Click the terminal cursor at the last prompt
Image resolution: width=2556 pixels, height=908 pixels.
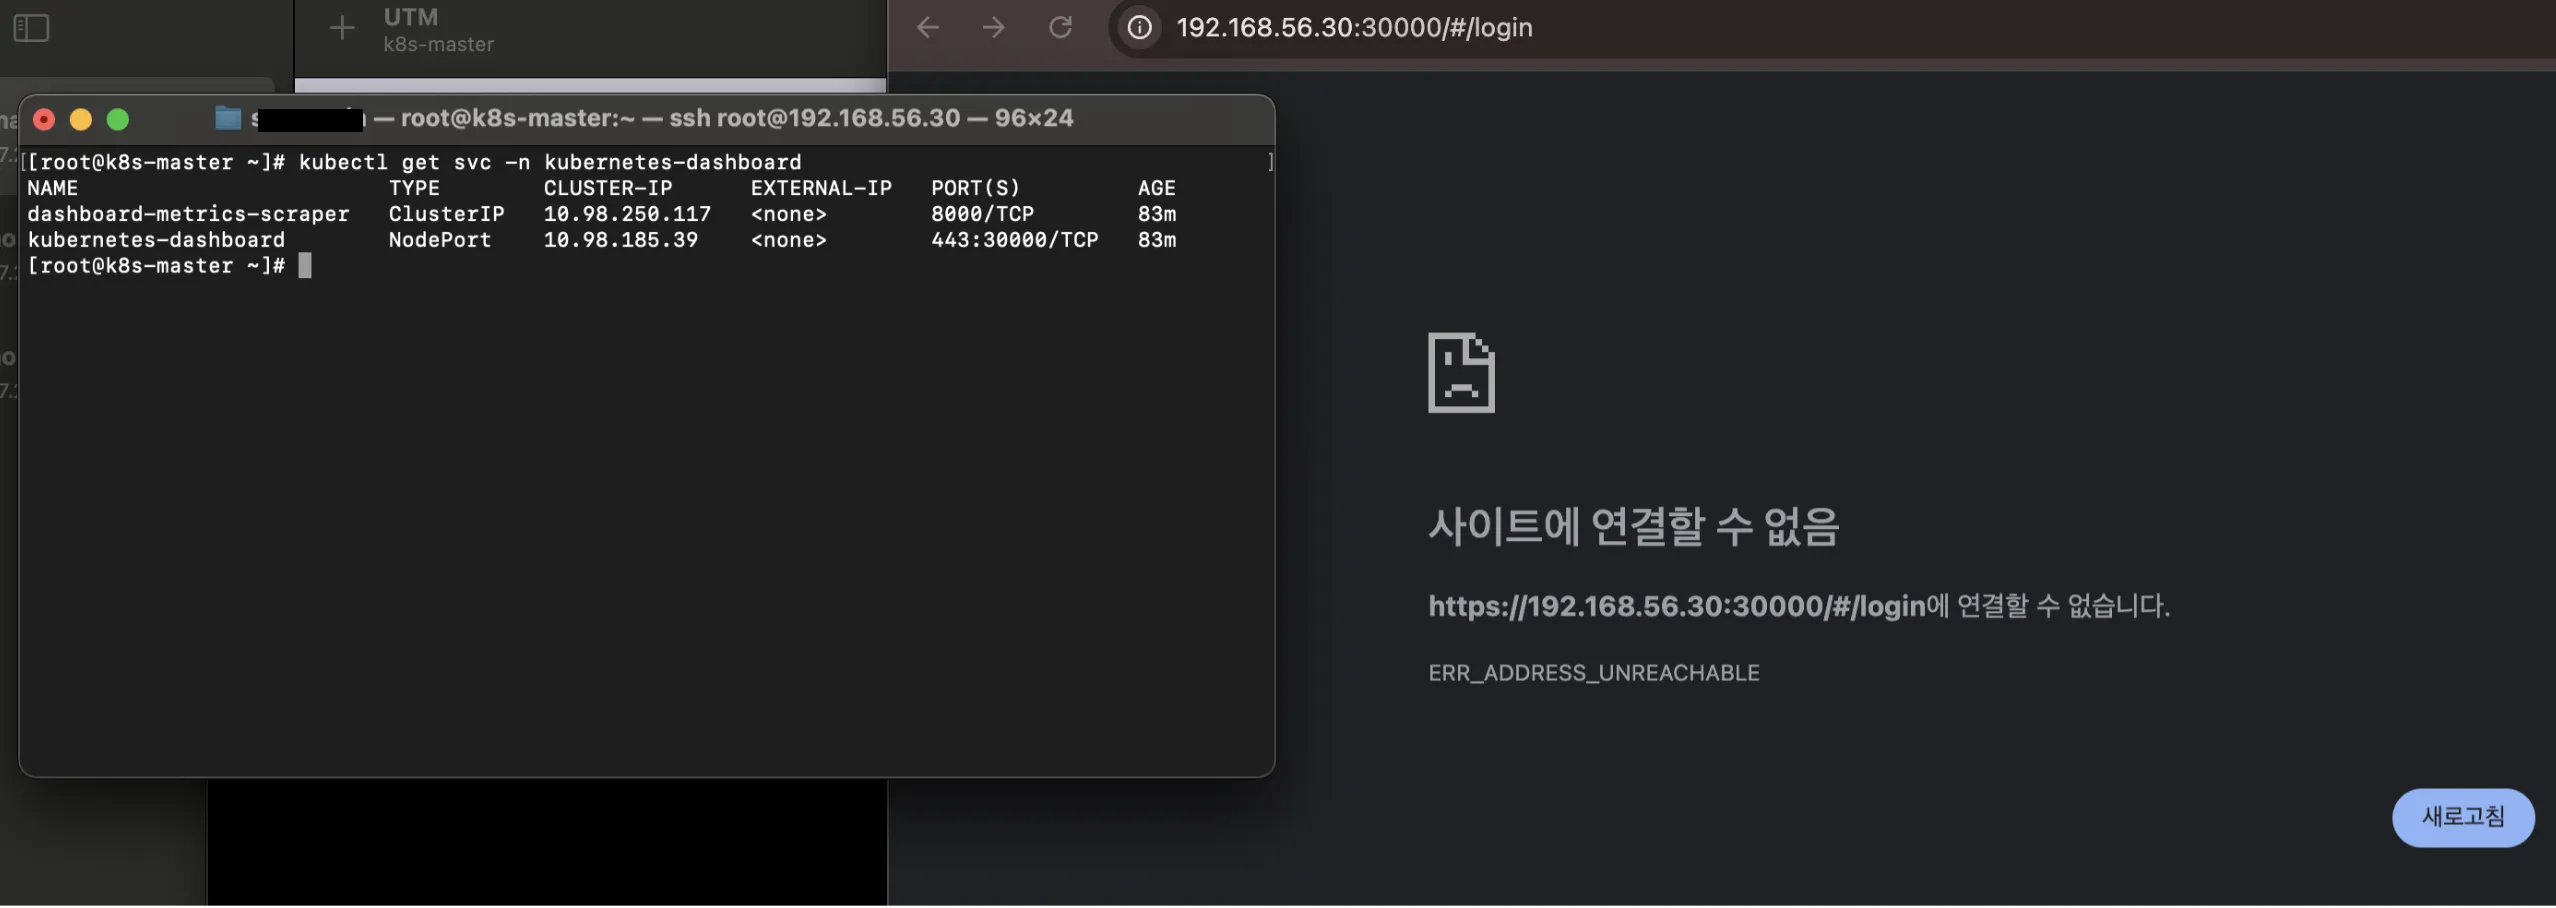(305, 266)
